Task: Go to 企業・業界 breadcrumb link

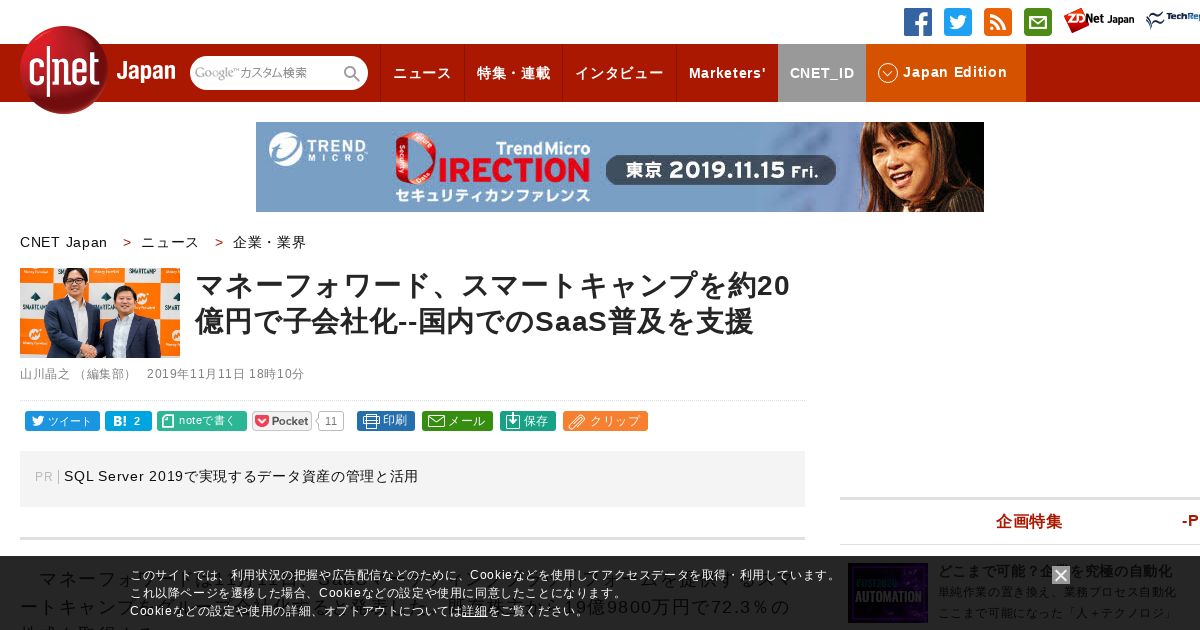Action: click(270, 243)
